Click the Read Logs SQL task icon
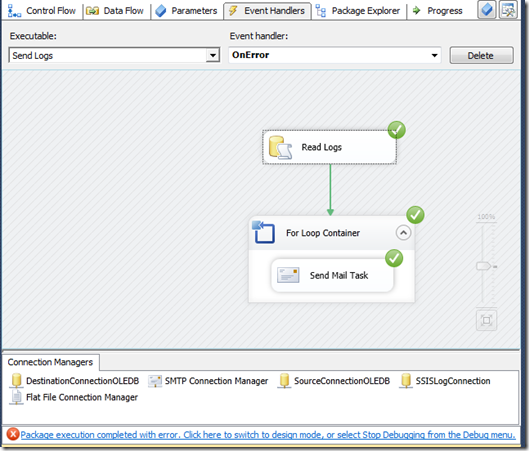529x451 pixels. 280,147
